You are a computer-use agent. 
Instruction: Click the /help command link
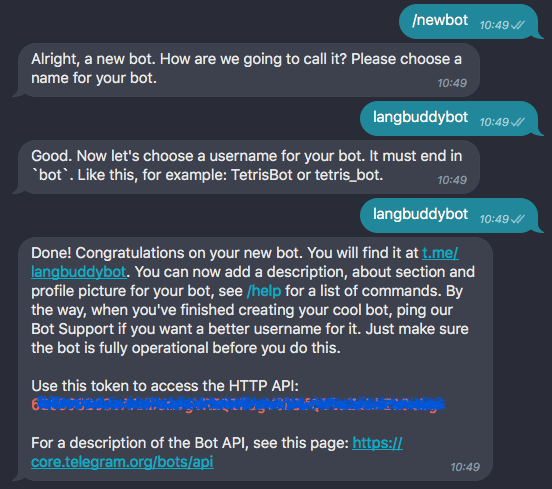tap(264, 291)
